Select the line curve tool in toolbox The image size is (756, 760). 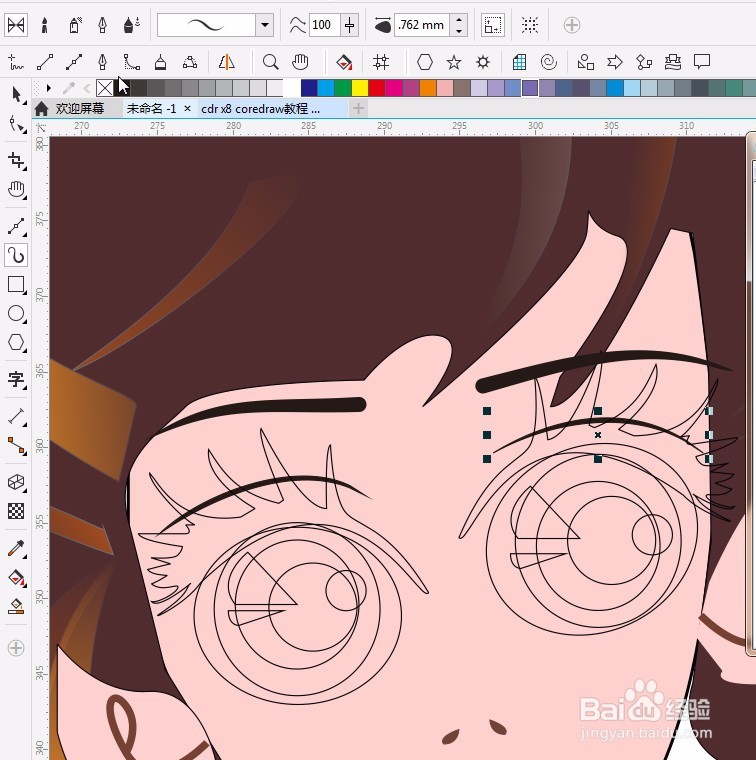[16, 226]
